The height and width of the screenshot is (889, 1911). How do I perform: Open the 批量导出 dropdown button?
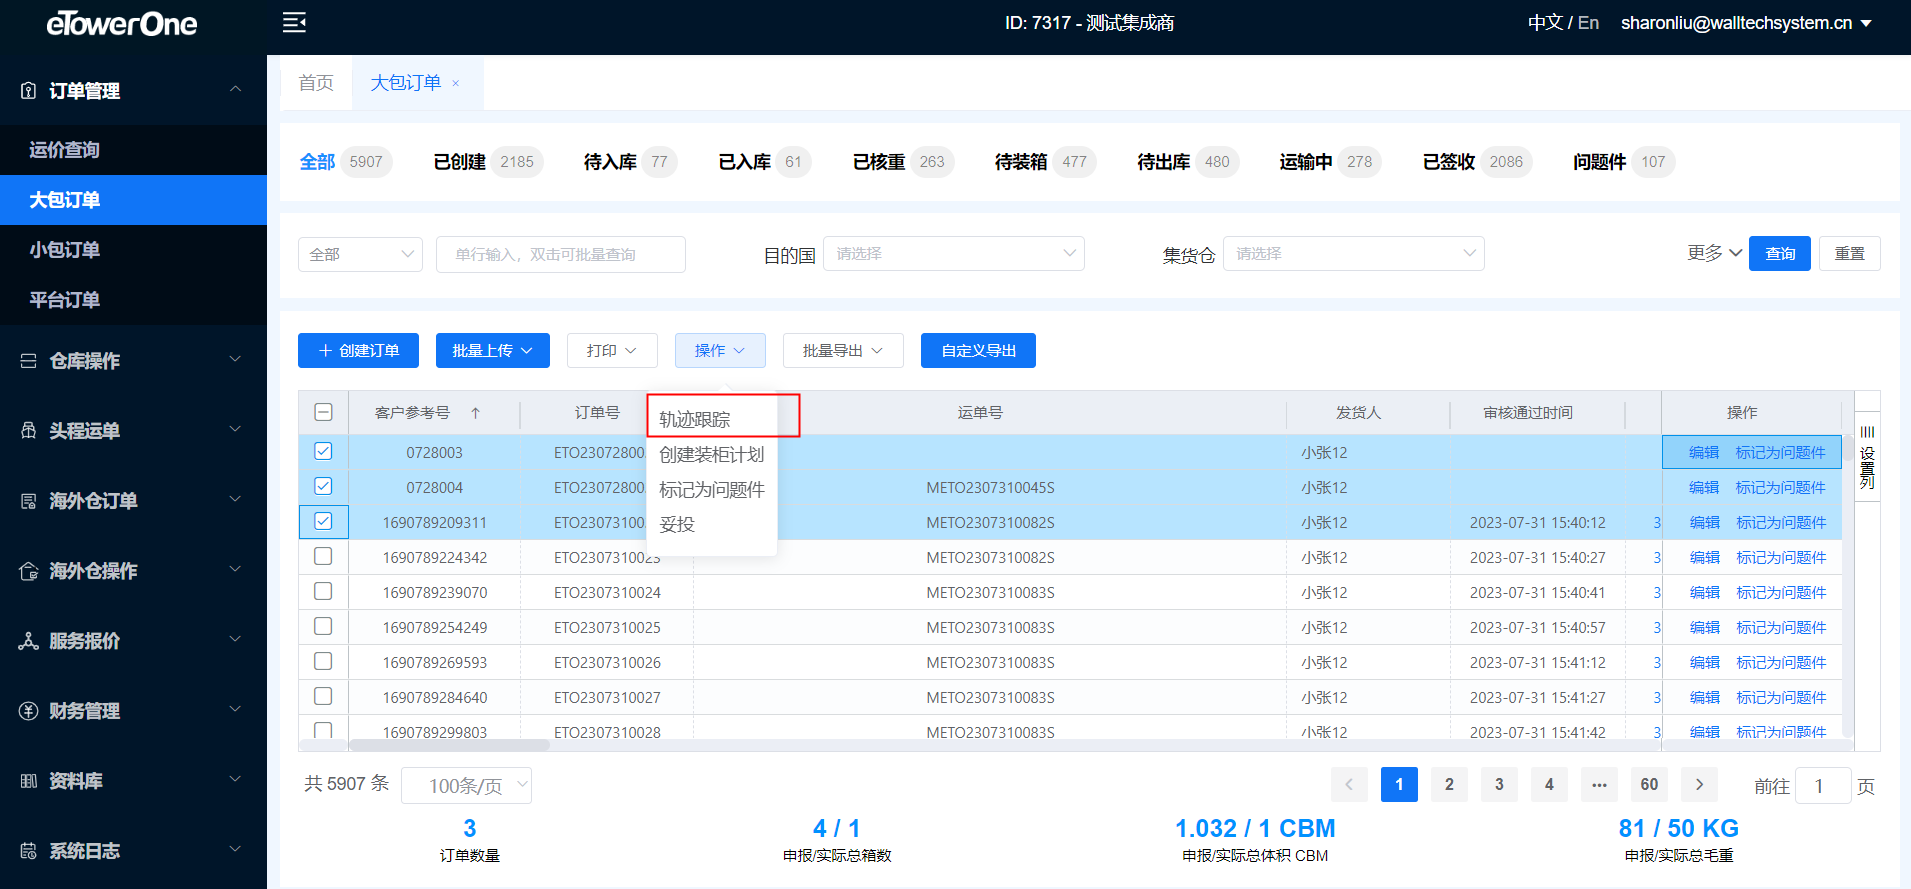point(843,350)
